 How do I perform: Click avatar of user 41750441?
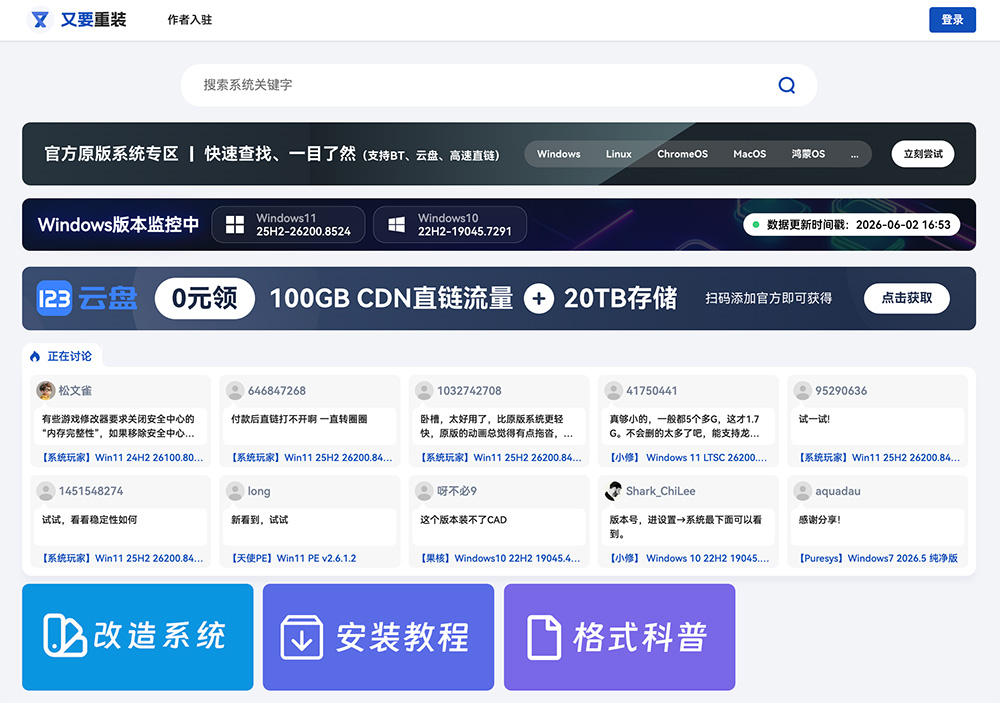614,390
